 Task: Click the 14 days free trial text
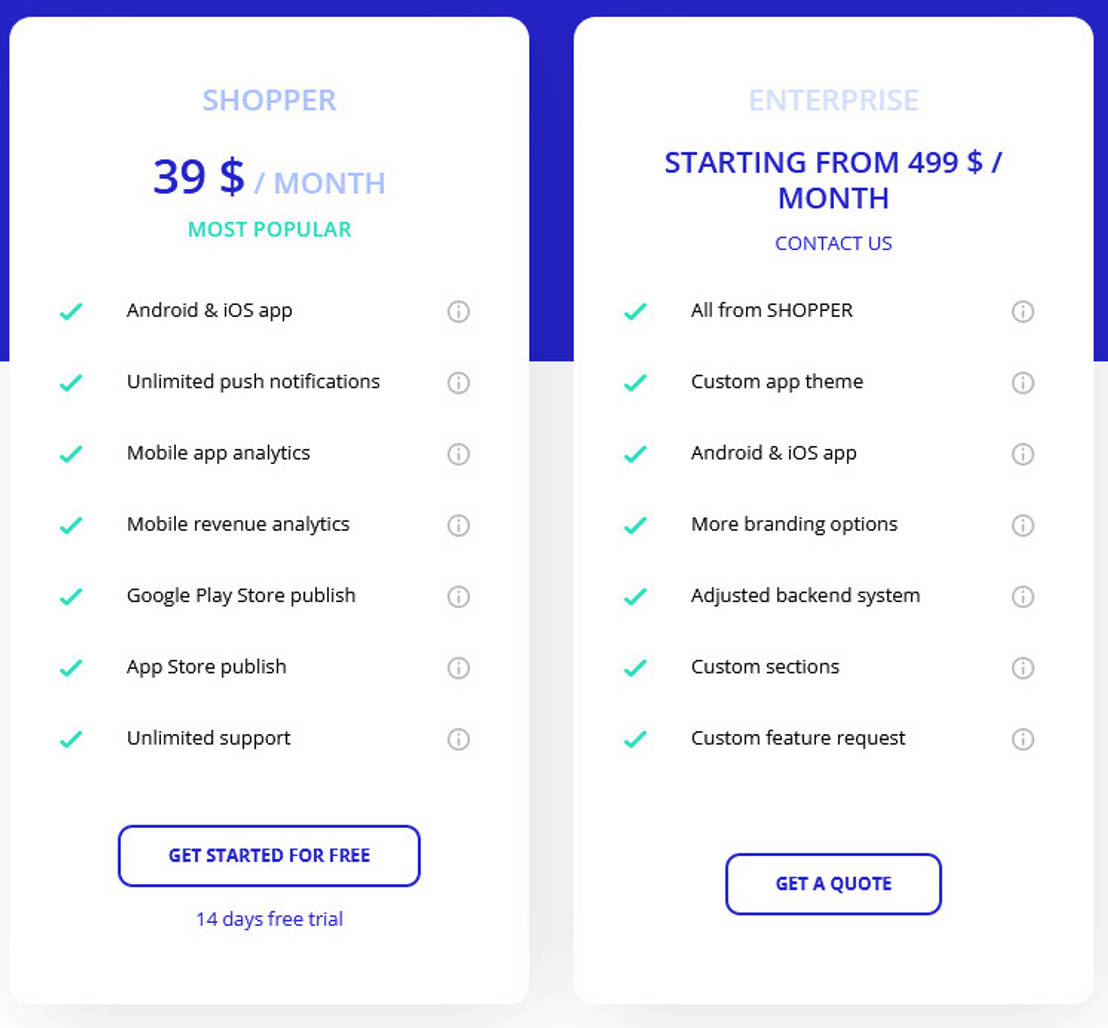pyautogui.click(x=269, y=919)
